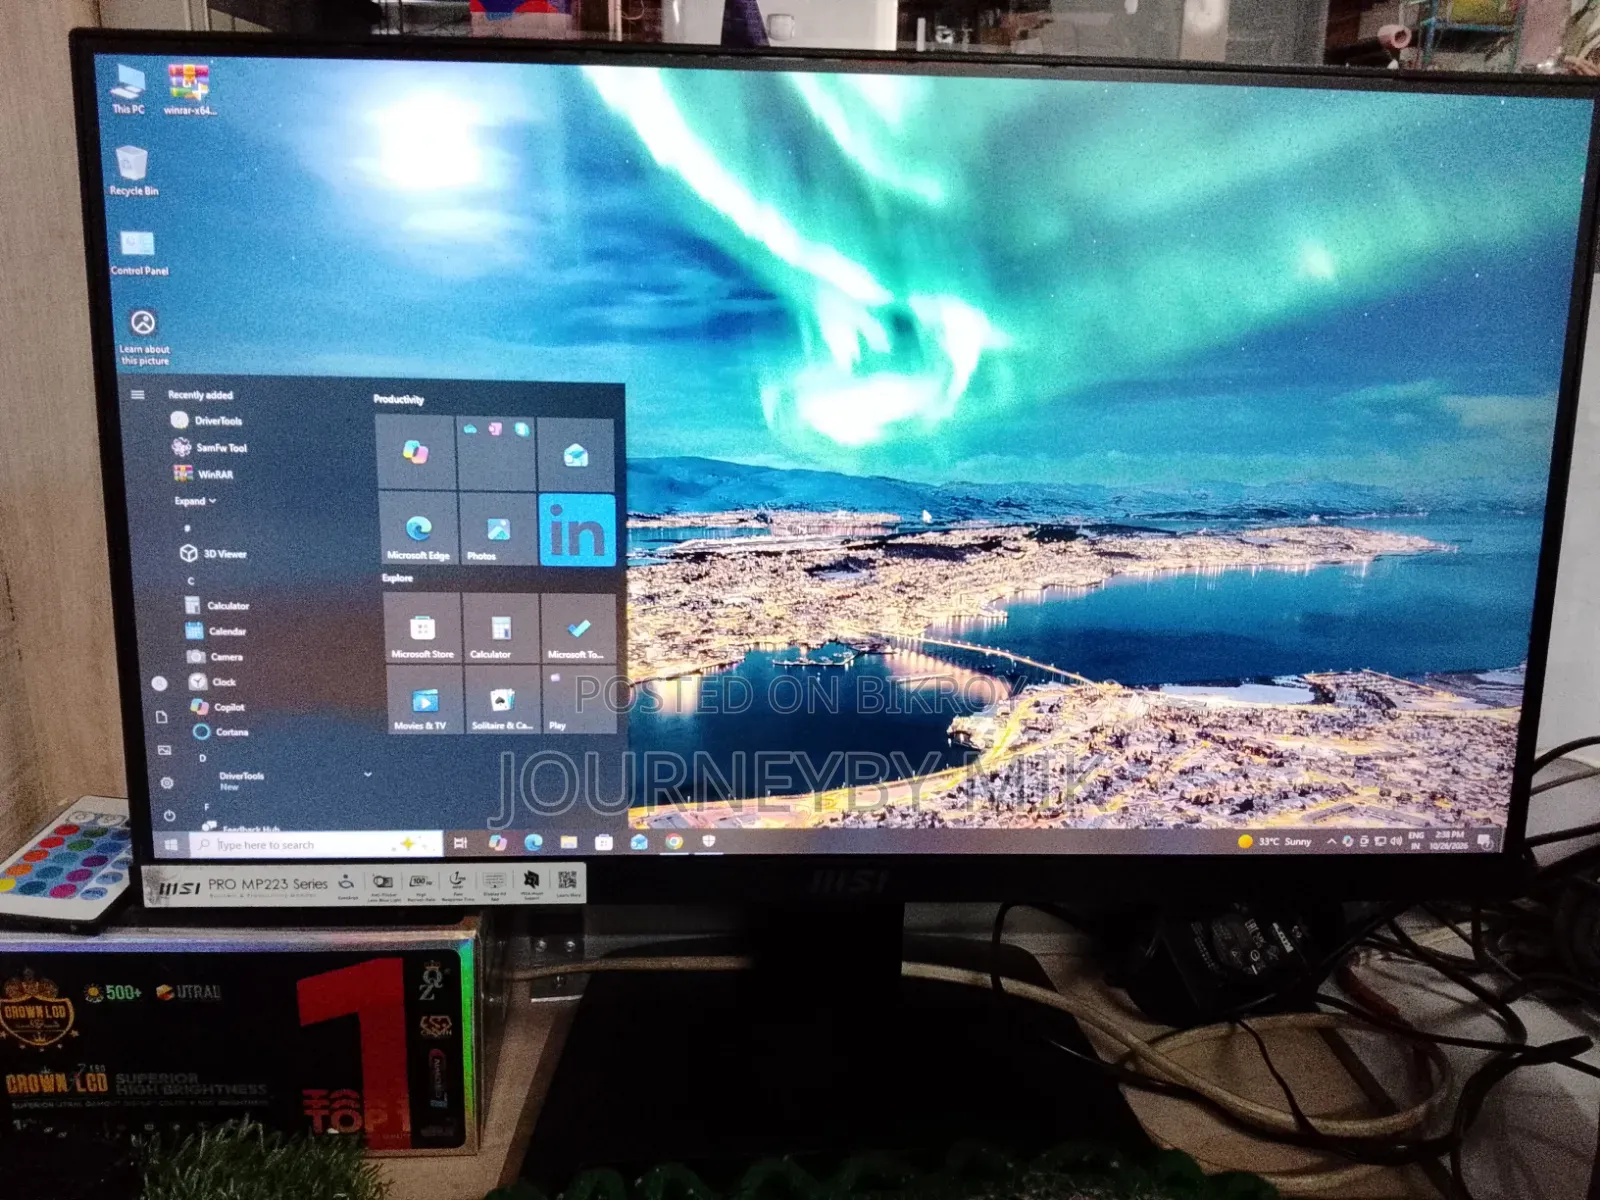Open the LinkedIn tile
Image resolution: width=1600 pixels, height=1200 pixels.
577,529
